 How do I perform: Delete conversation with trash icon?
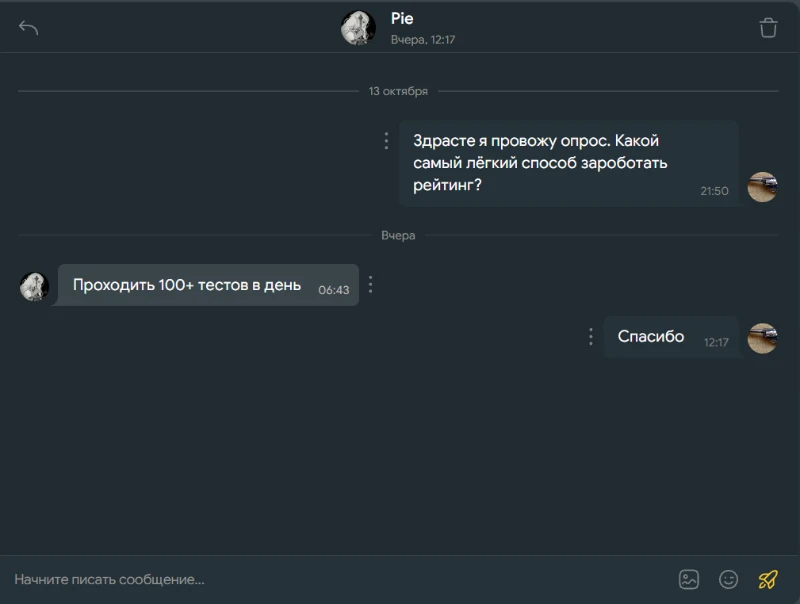768,28
